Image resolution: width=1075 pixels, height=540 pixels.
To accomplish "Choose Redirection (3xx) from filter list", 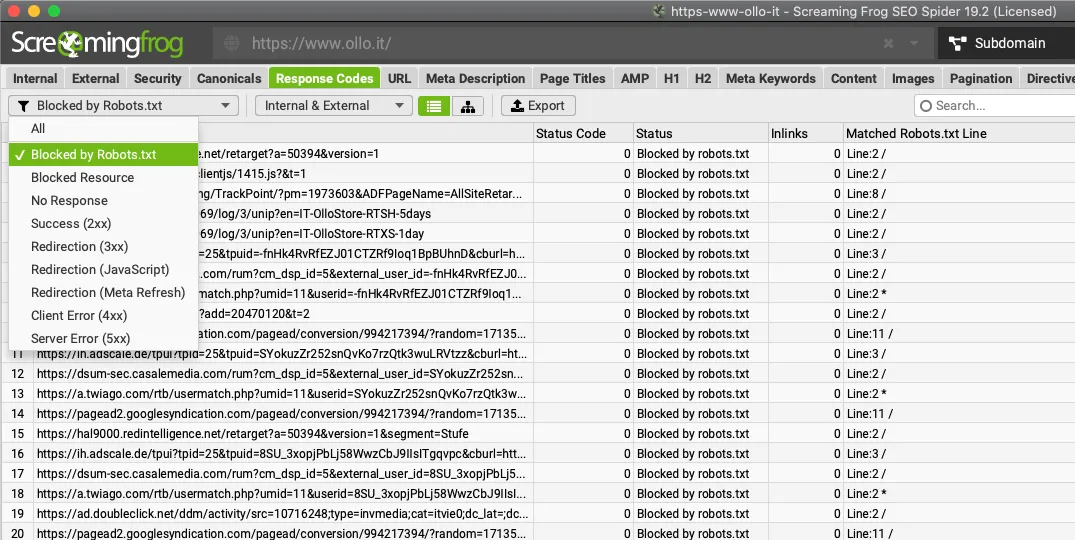I will click(x=79, y=247).
